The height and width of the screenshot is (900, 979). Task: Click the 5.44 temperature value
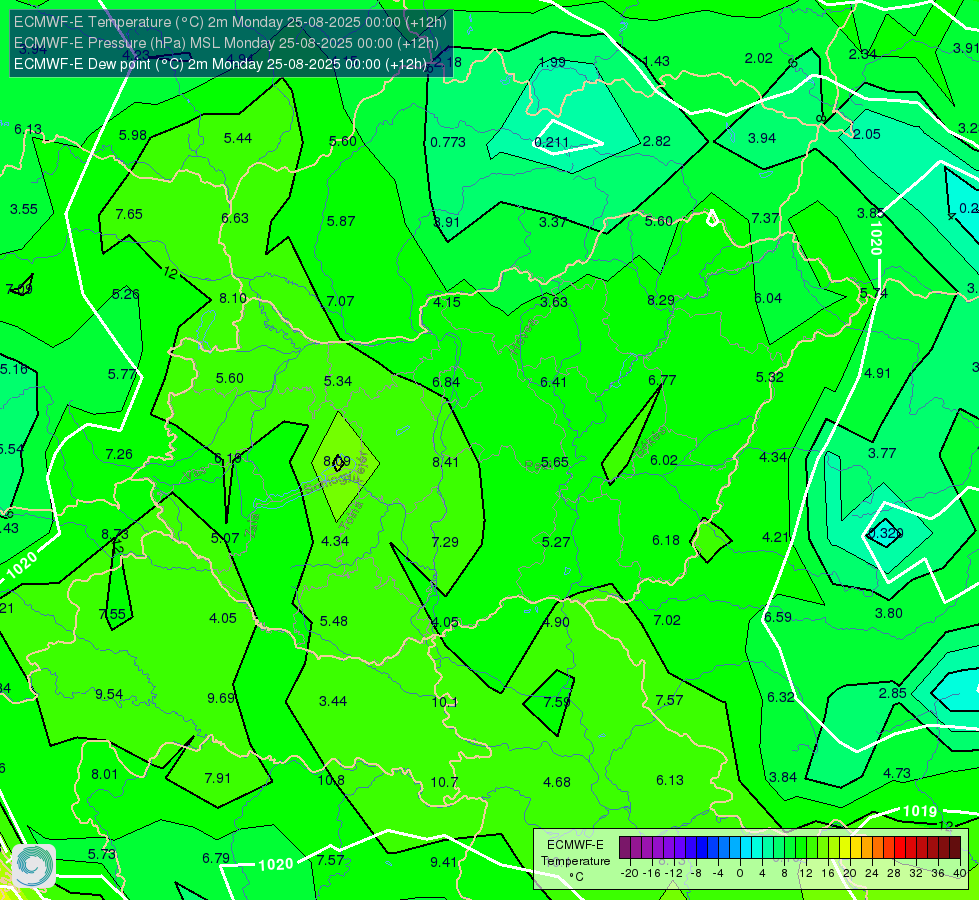tap(238, 138)
